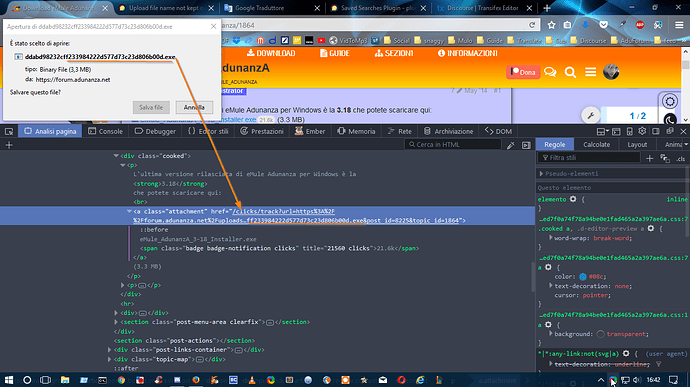Viewport: 690px width, 387px height.
Task: Open the dock position dropdown in devtools
Action: (602, 131)
